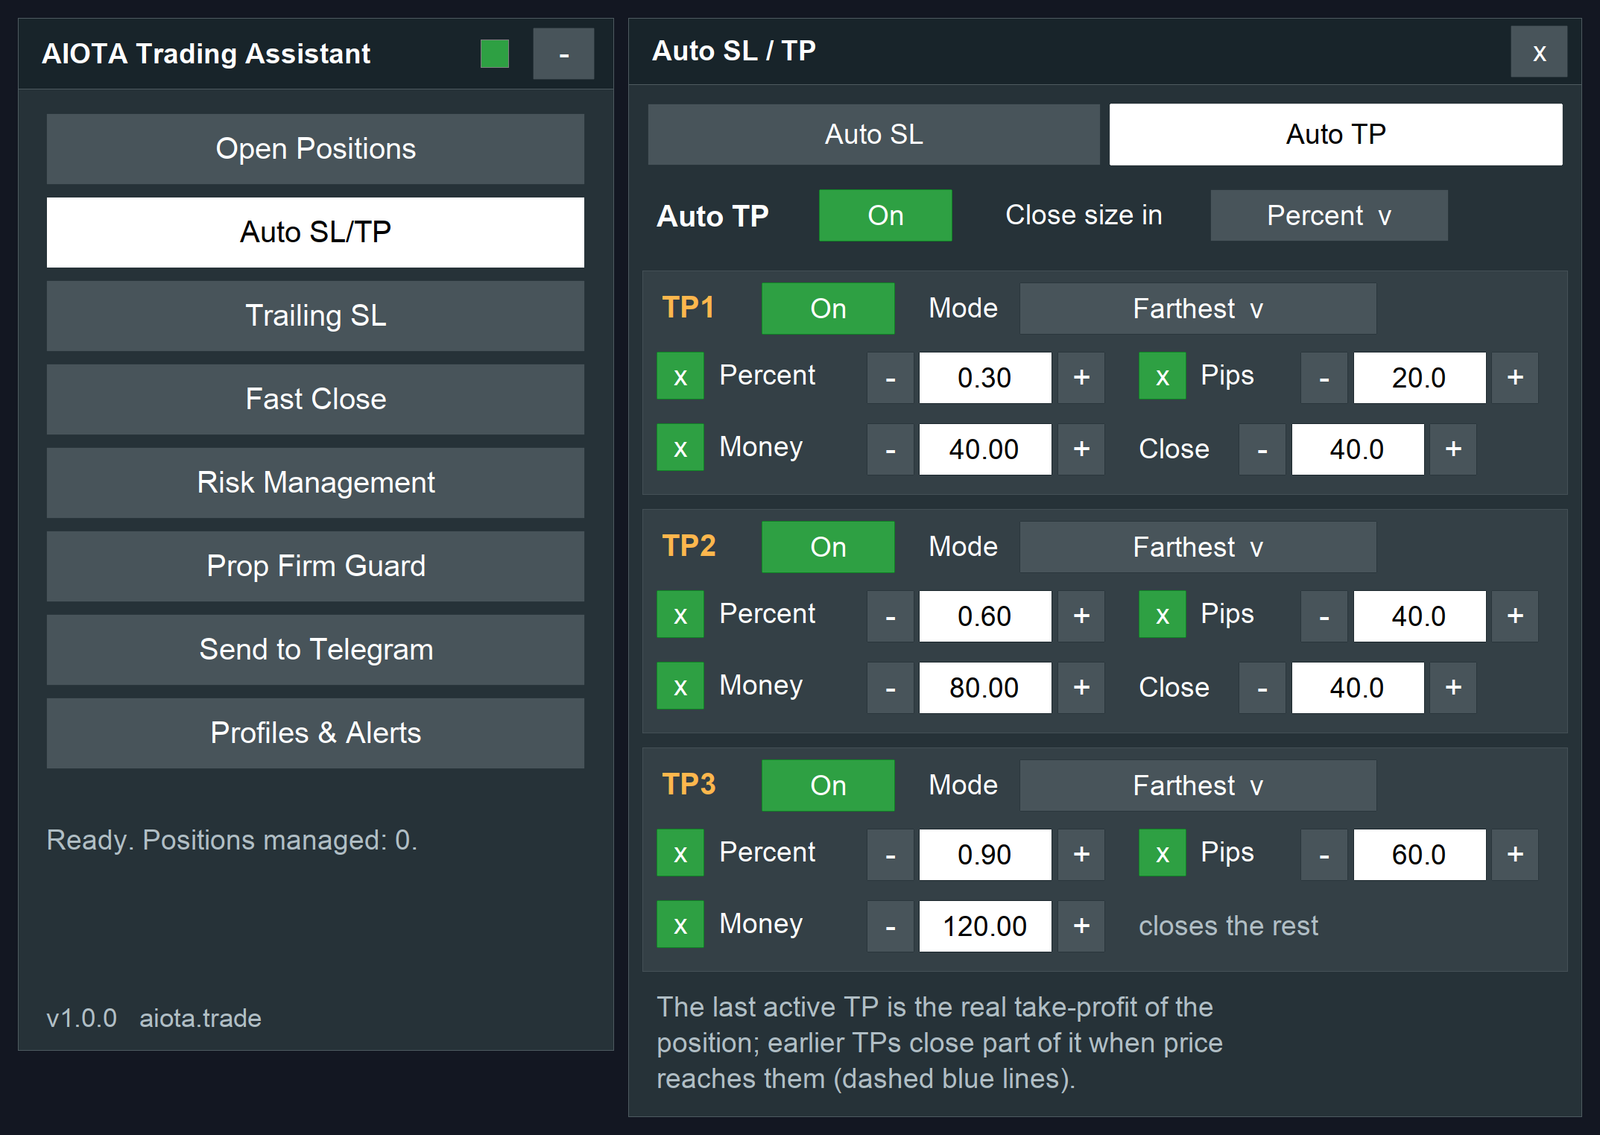Decrease TP2 Percent value with minus

click(890, 616)
